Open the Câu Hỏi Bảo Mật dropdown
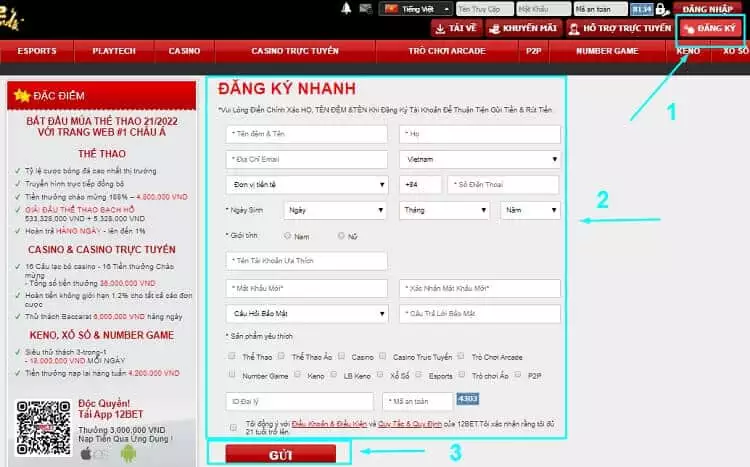Image resolution: width=750 pixels, height=467 pixels. coord(307,314)
